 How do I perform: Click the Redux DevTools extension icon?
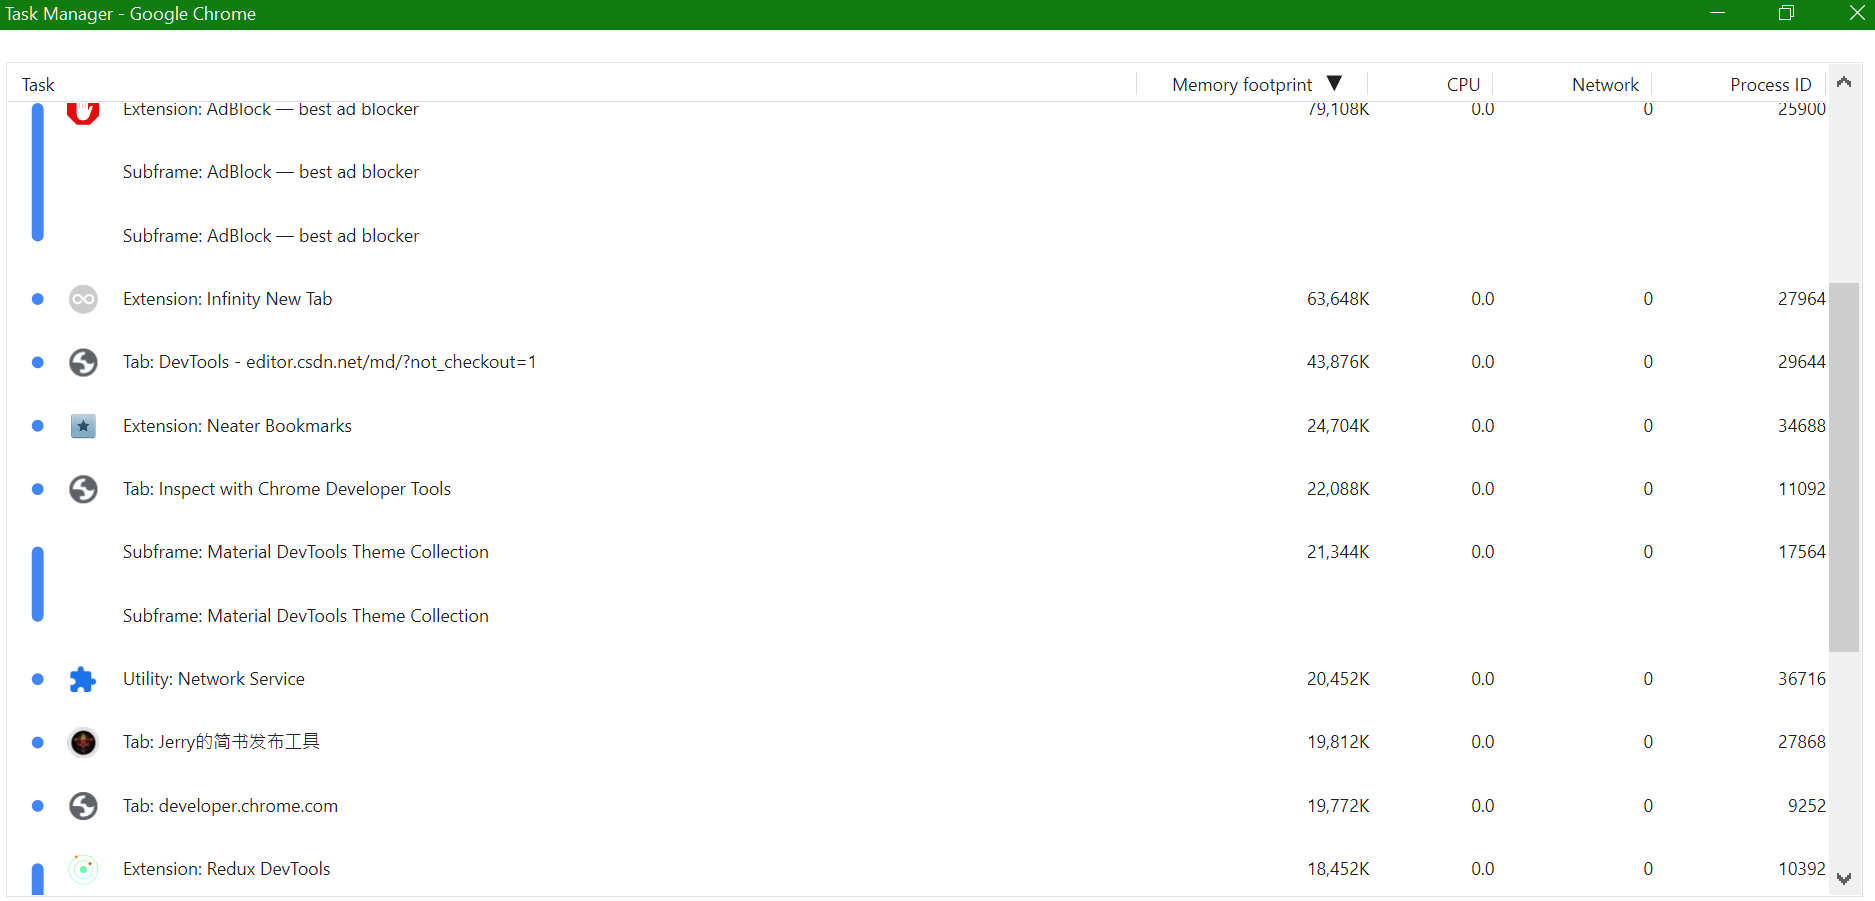click(83, 869)
